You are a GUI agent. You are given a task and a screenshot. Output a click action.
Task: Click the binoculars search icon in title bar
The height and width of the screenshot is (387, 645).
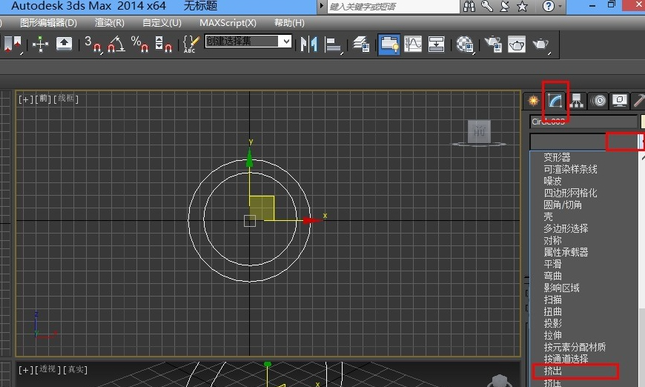click(469, 6)
